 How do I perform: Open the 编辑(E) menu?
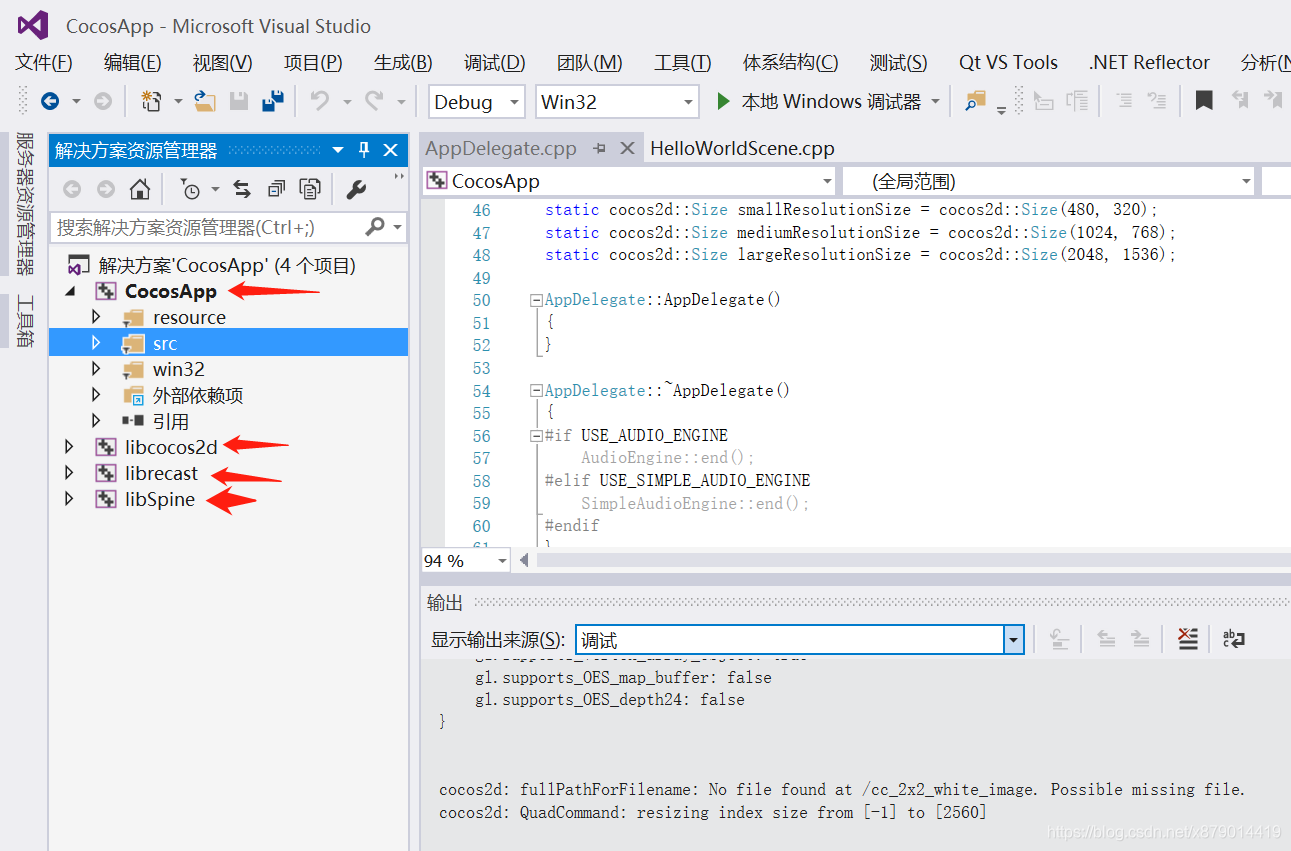pos(133,62)
